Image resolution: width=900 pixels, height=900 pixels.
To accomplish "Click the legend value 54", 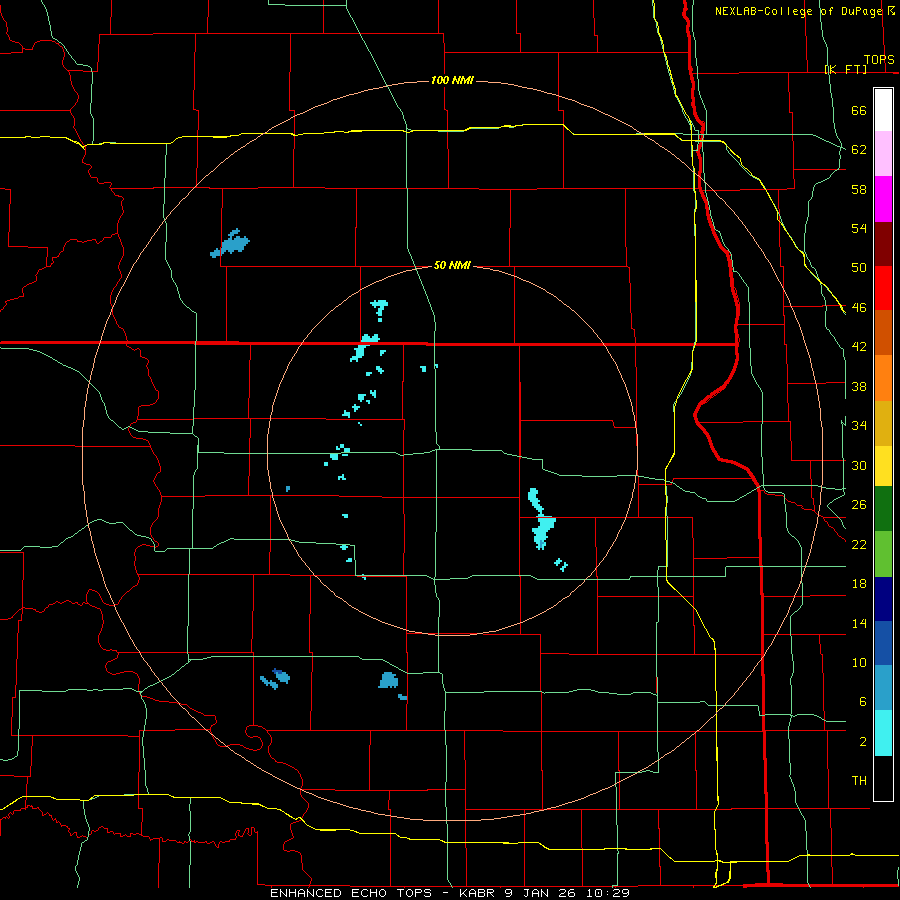I will (859, 228).
